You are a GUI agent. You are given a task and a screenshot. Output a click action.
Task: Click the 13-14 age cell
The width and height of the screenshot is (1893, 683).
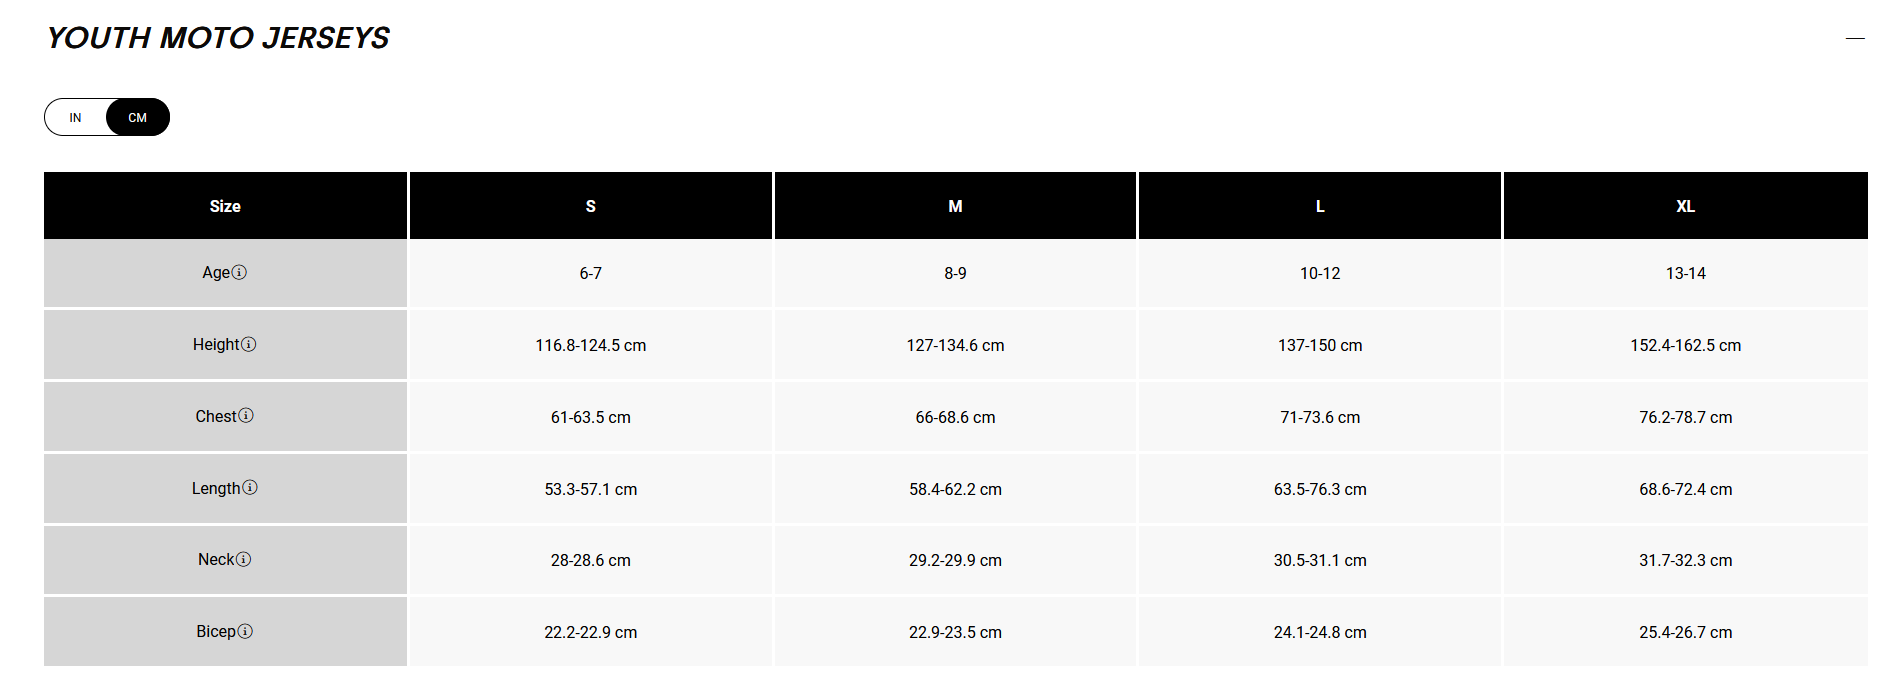[x=1686, y=273]
